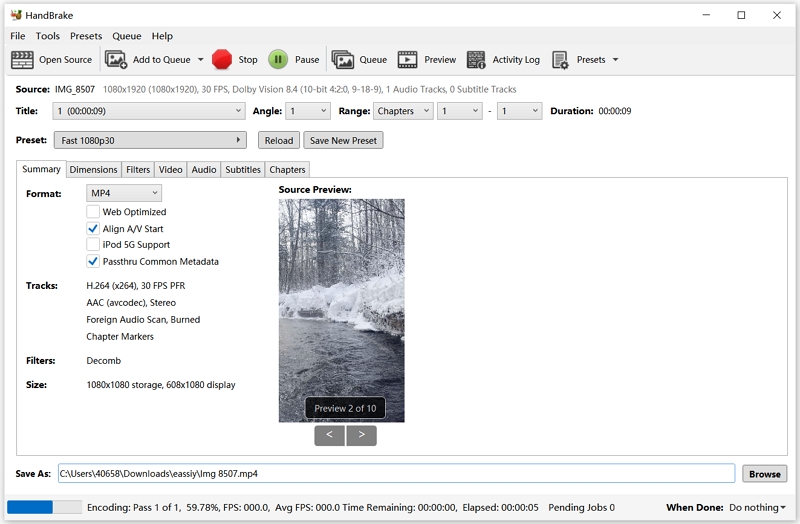Click the encoding progress bar
Image resolution: width=800 pixels, height=524 pixels.
pos(44,507)
